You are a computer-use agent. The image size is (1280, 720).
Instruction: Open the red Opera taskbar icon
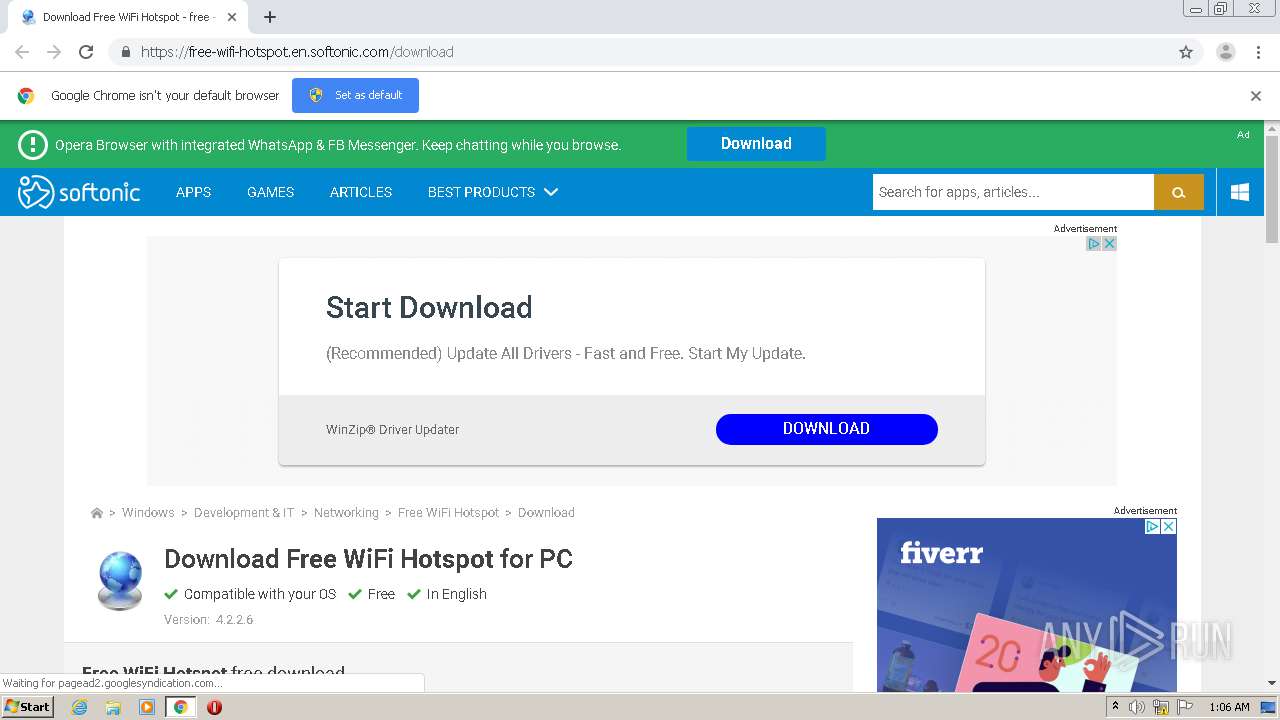click(214, 707)
